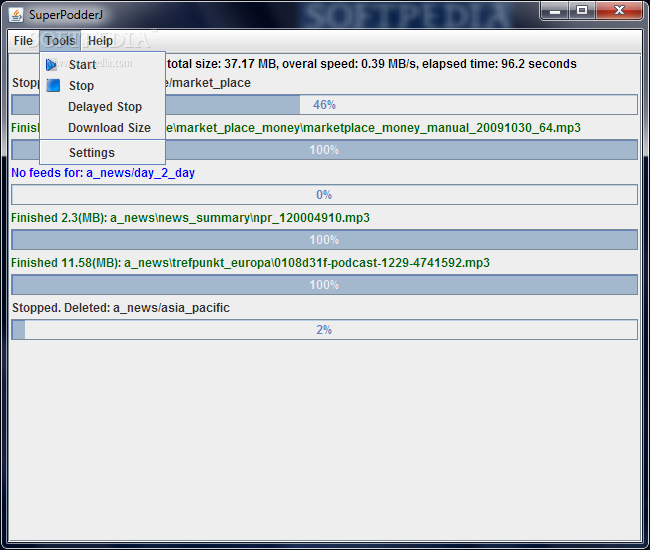Image resolution: width=650 pixels, height=550 pixels.
Task: Choose Download Size menu entry
Action: 102,128
